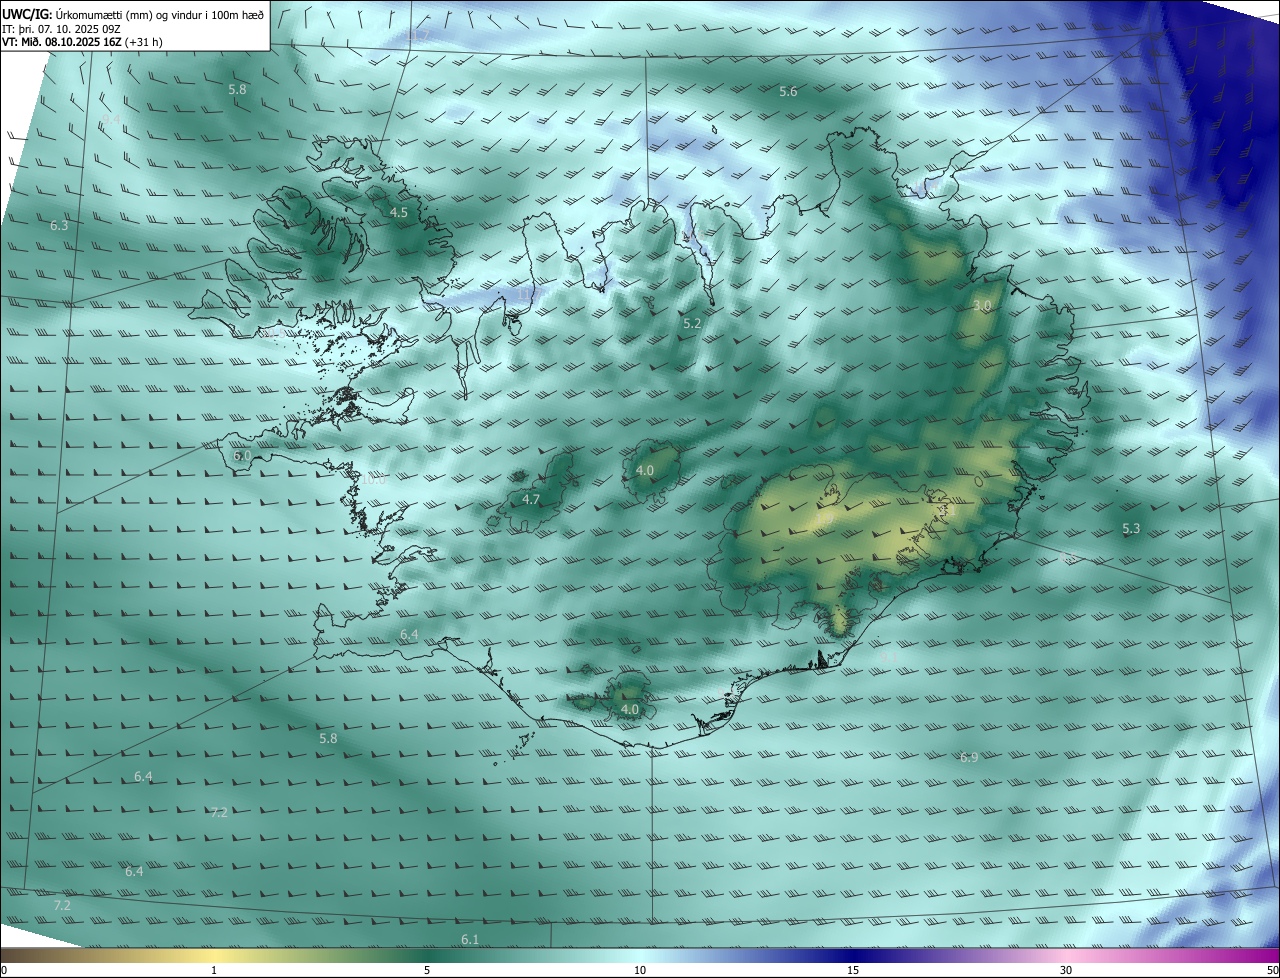This screenshot has height=978, width=1280.
Task: Click the '0' tick label on the color scale
Action: [4, 971]
